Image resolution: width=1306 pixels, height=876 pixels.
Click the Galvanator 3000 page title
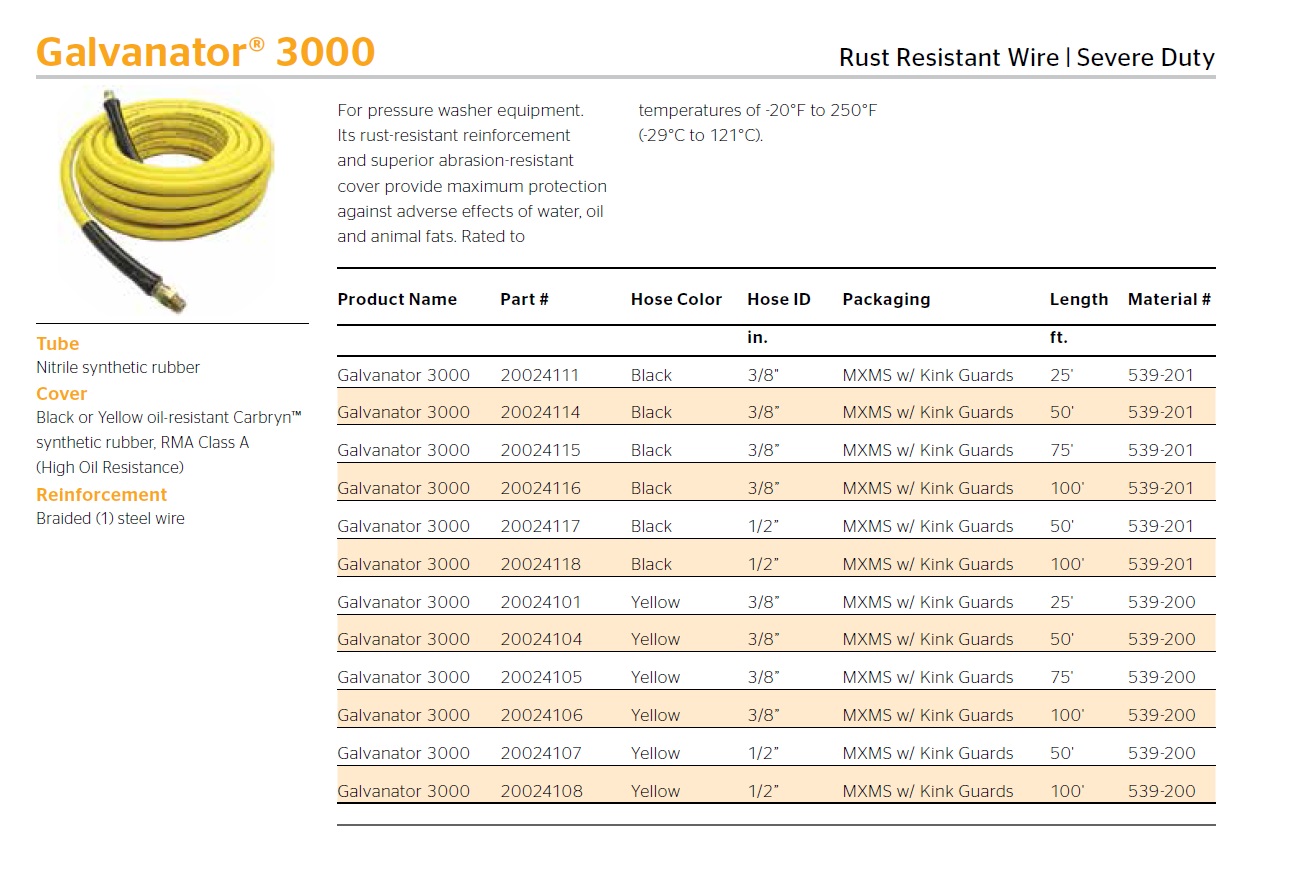tap(205, 52)
